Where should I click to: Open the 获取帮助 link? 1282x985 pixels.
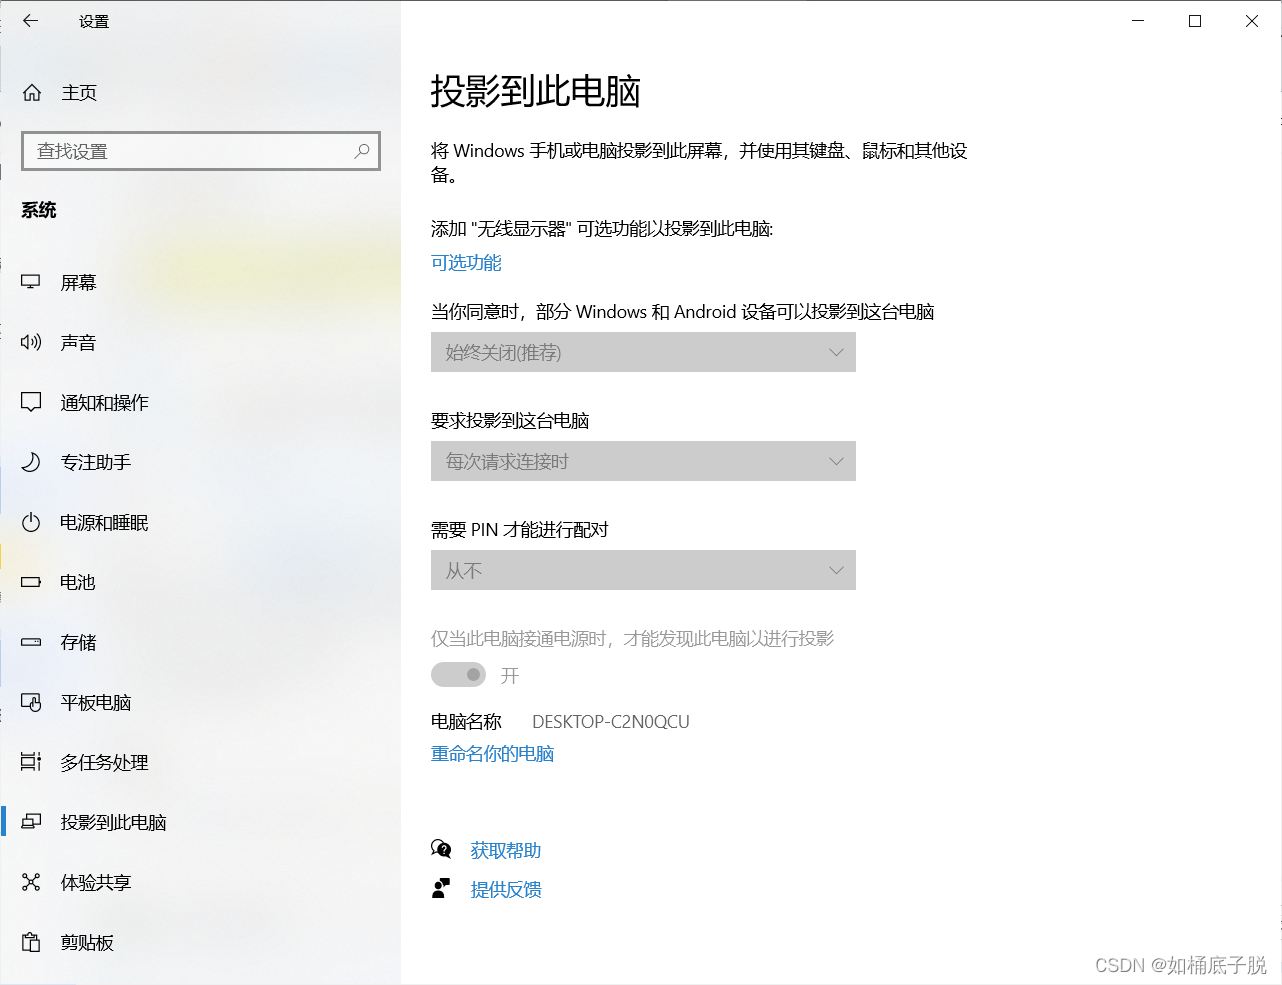pyautogui.click(x=506, y=851)
